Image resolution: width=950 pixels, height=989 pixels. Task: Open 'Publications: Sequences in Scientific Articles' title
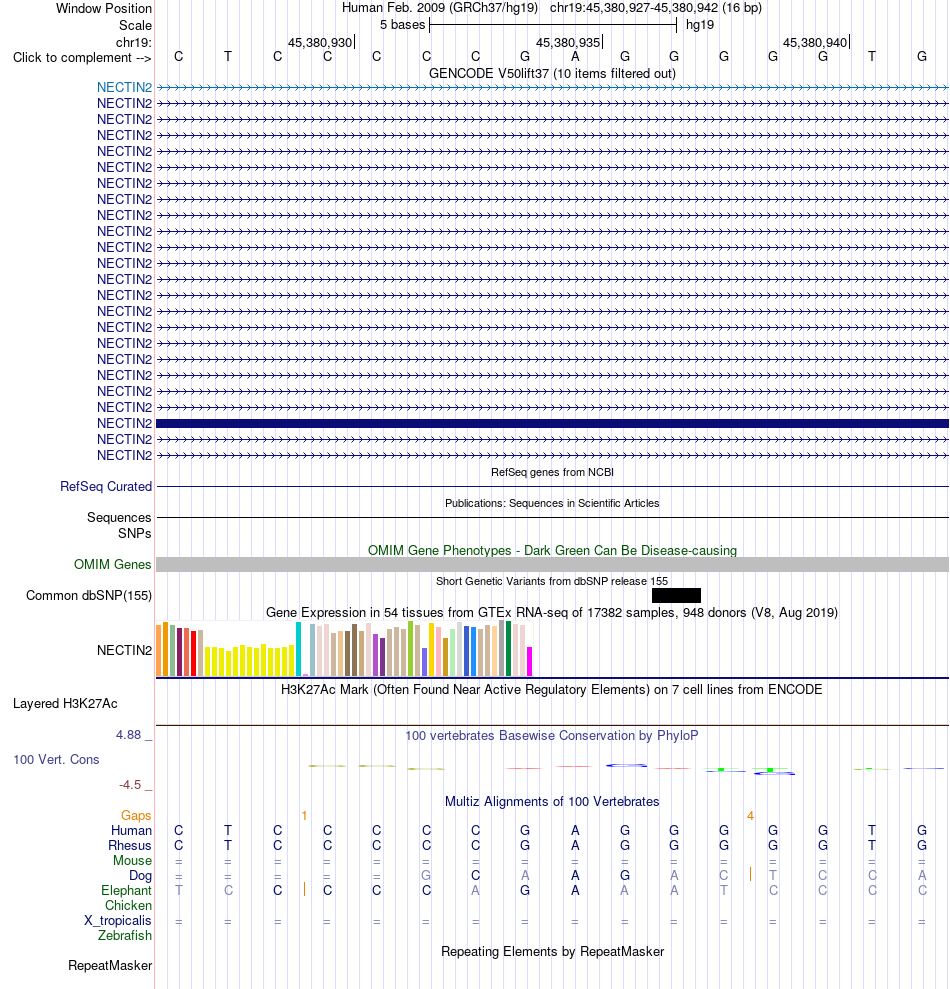point(552,503)
